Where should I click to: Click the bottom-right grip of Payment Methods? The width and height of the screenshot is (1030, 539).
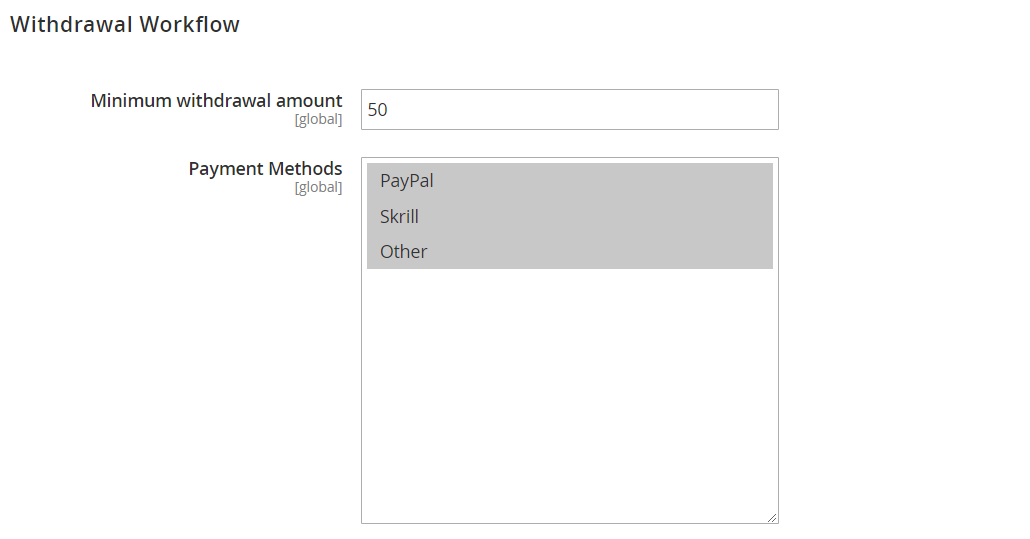(772, 517)
